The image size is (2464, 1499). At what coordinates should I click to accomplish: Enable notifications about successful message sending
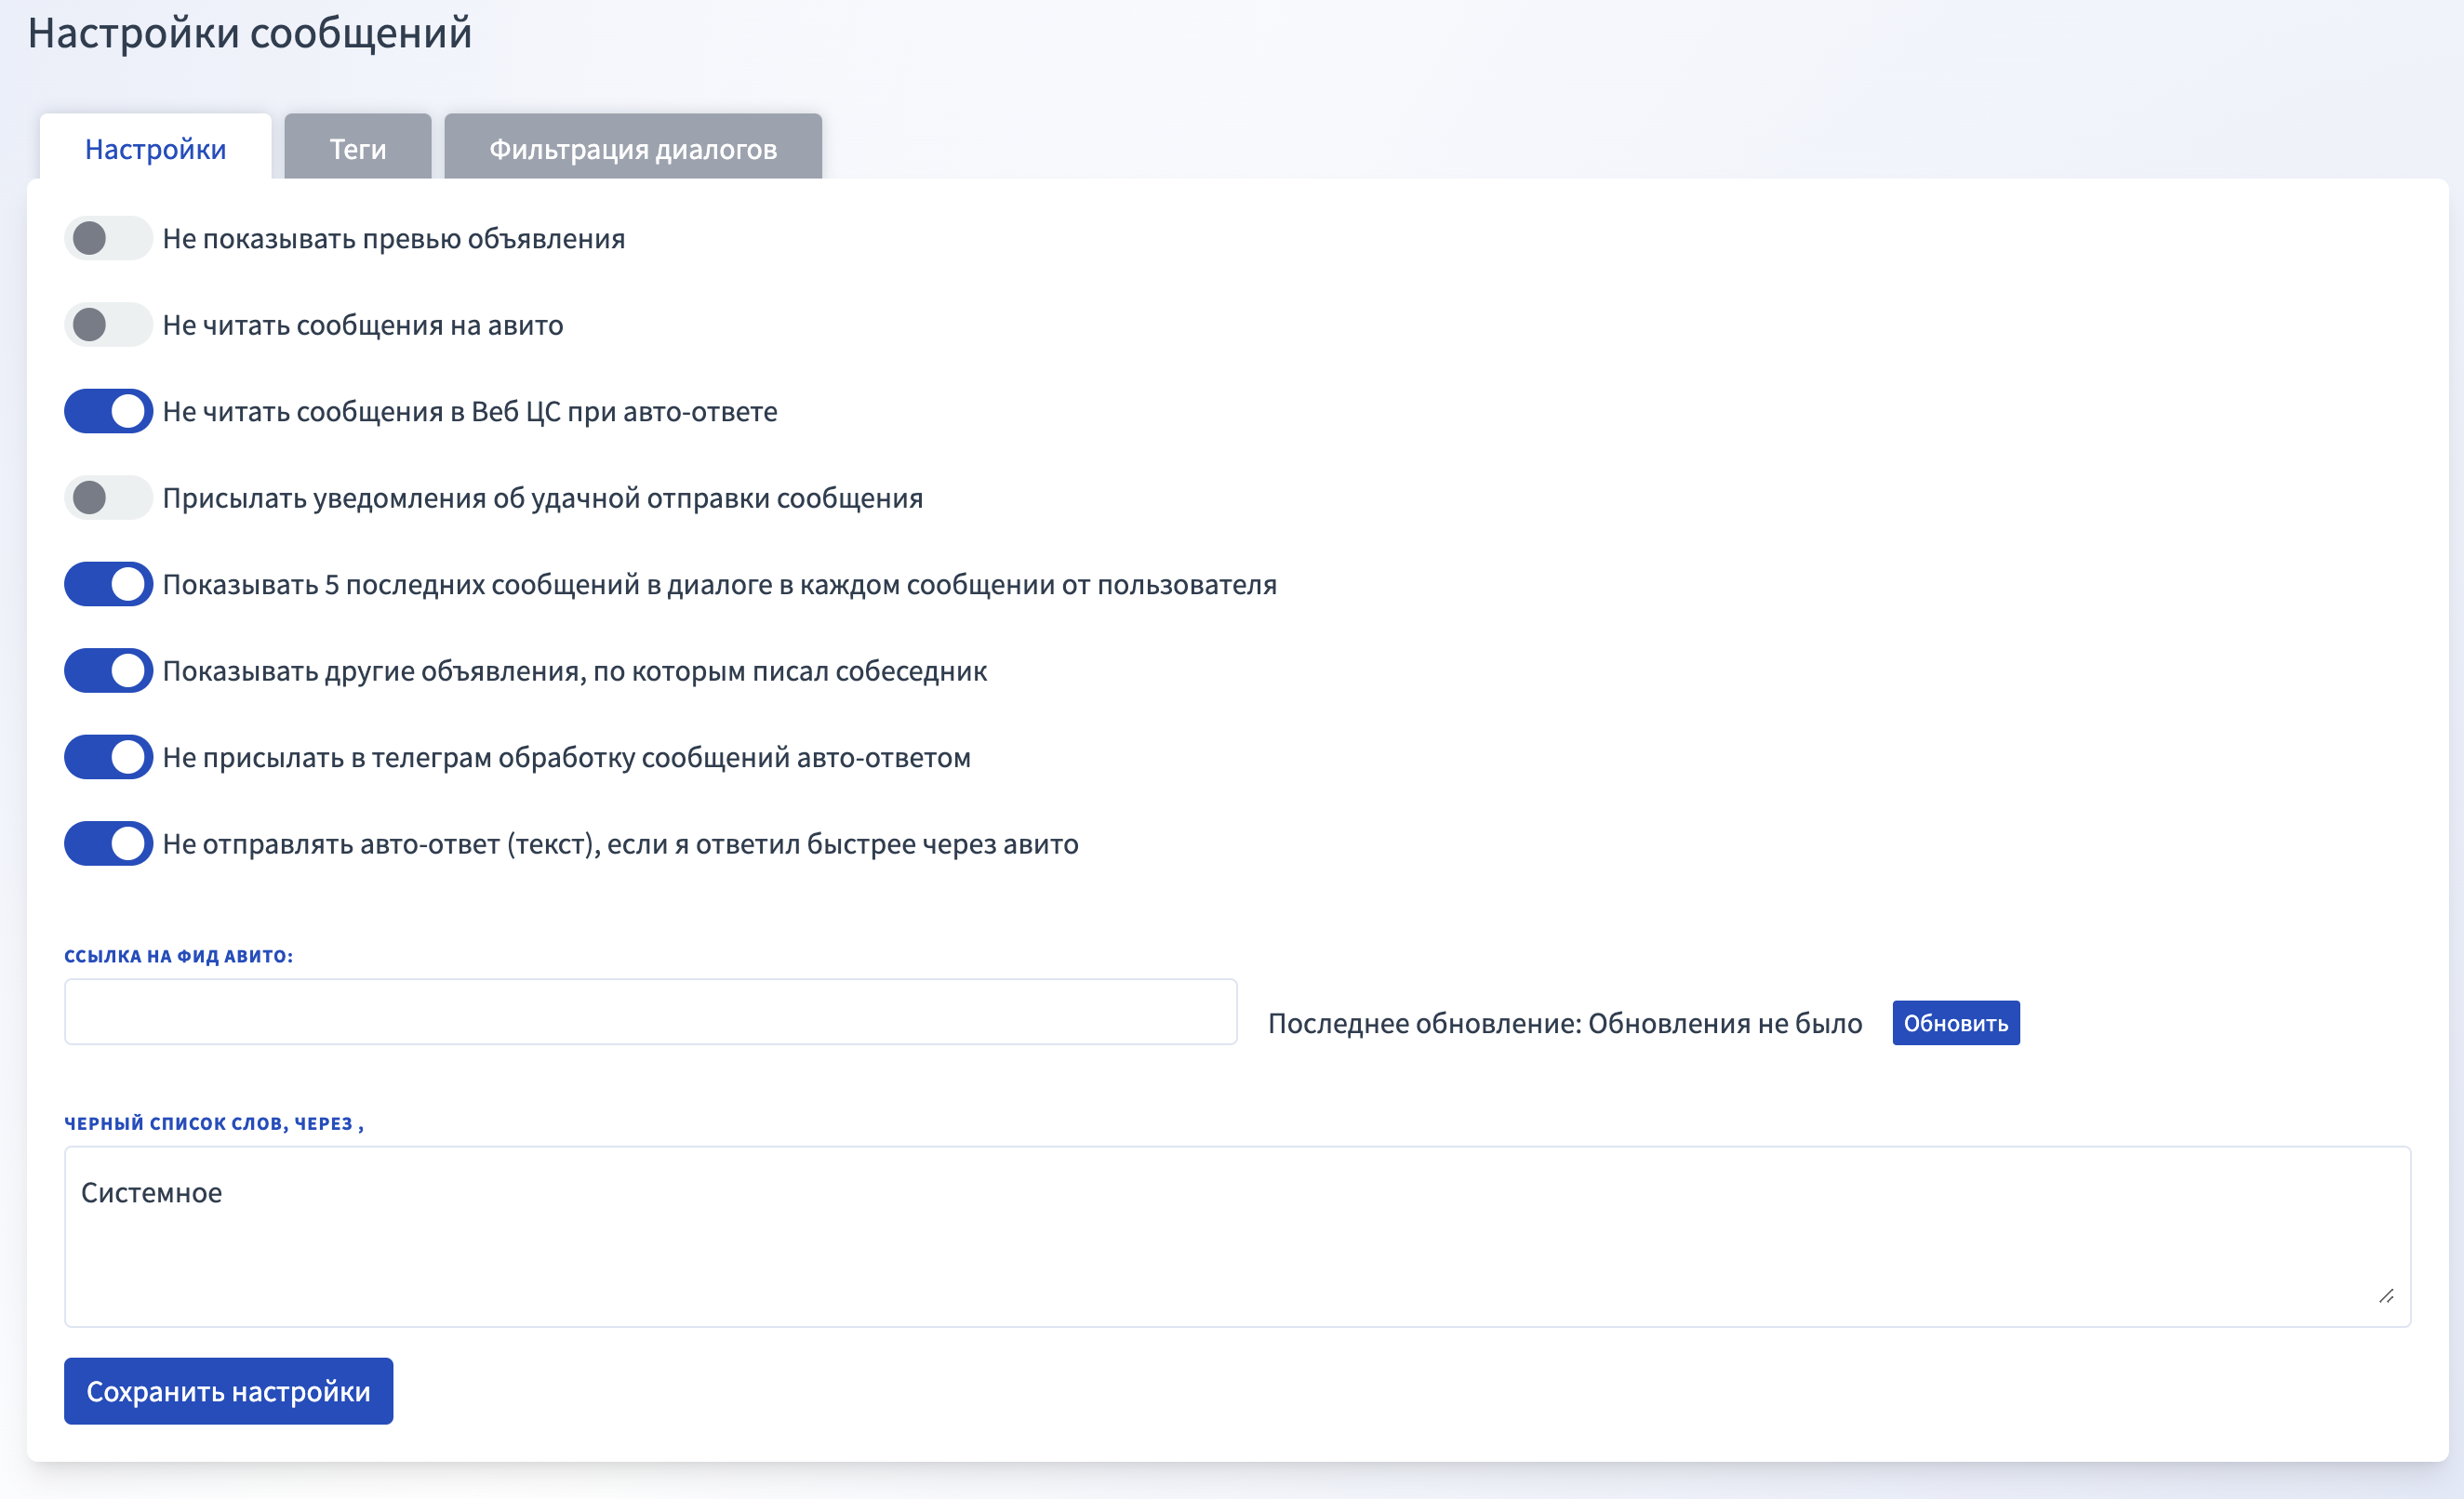click(x=108, y=498)
